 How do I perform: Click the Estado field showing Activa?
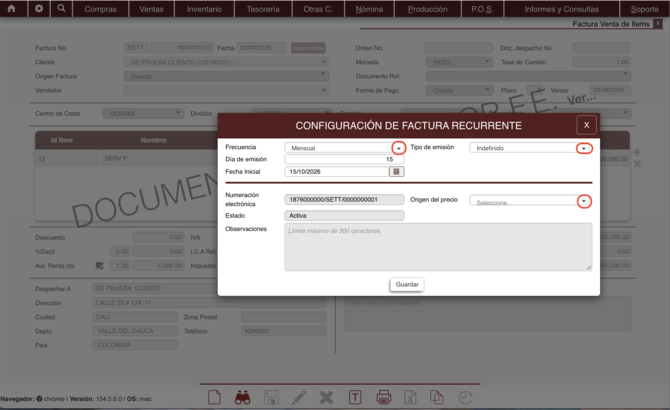344,216
